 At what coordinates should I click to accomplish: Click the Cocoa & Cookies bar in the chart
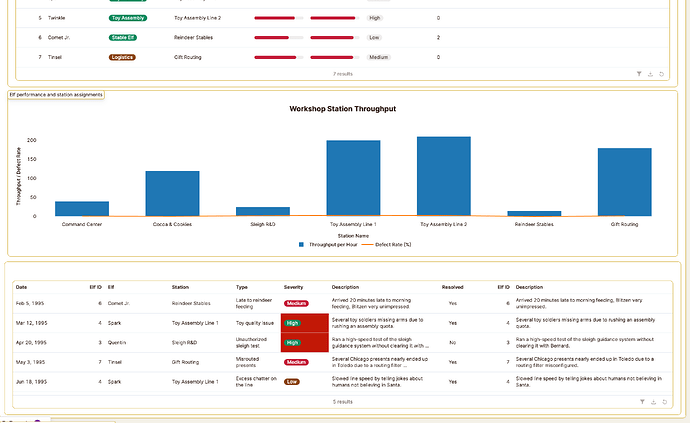pyautogui.click(x=172, y=193)
